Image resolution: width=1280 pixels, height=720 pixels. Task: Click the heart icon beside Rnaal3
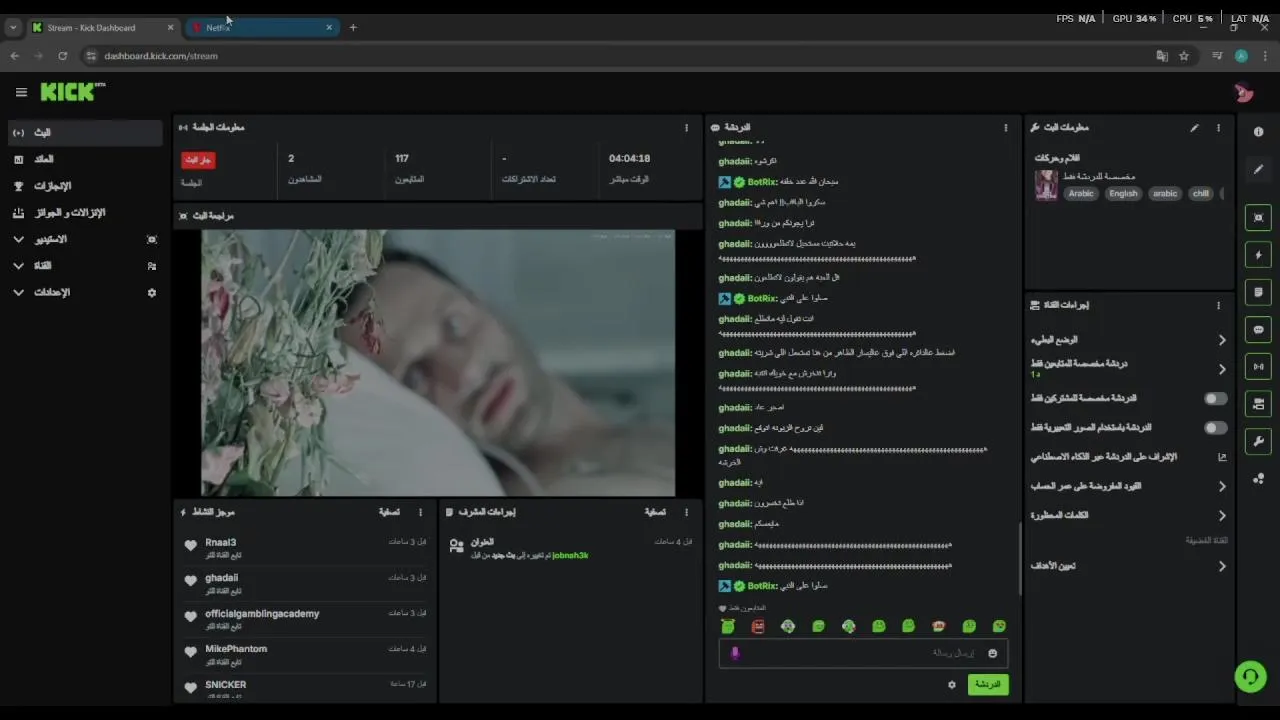[x=190, y=546]
